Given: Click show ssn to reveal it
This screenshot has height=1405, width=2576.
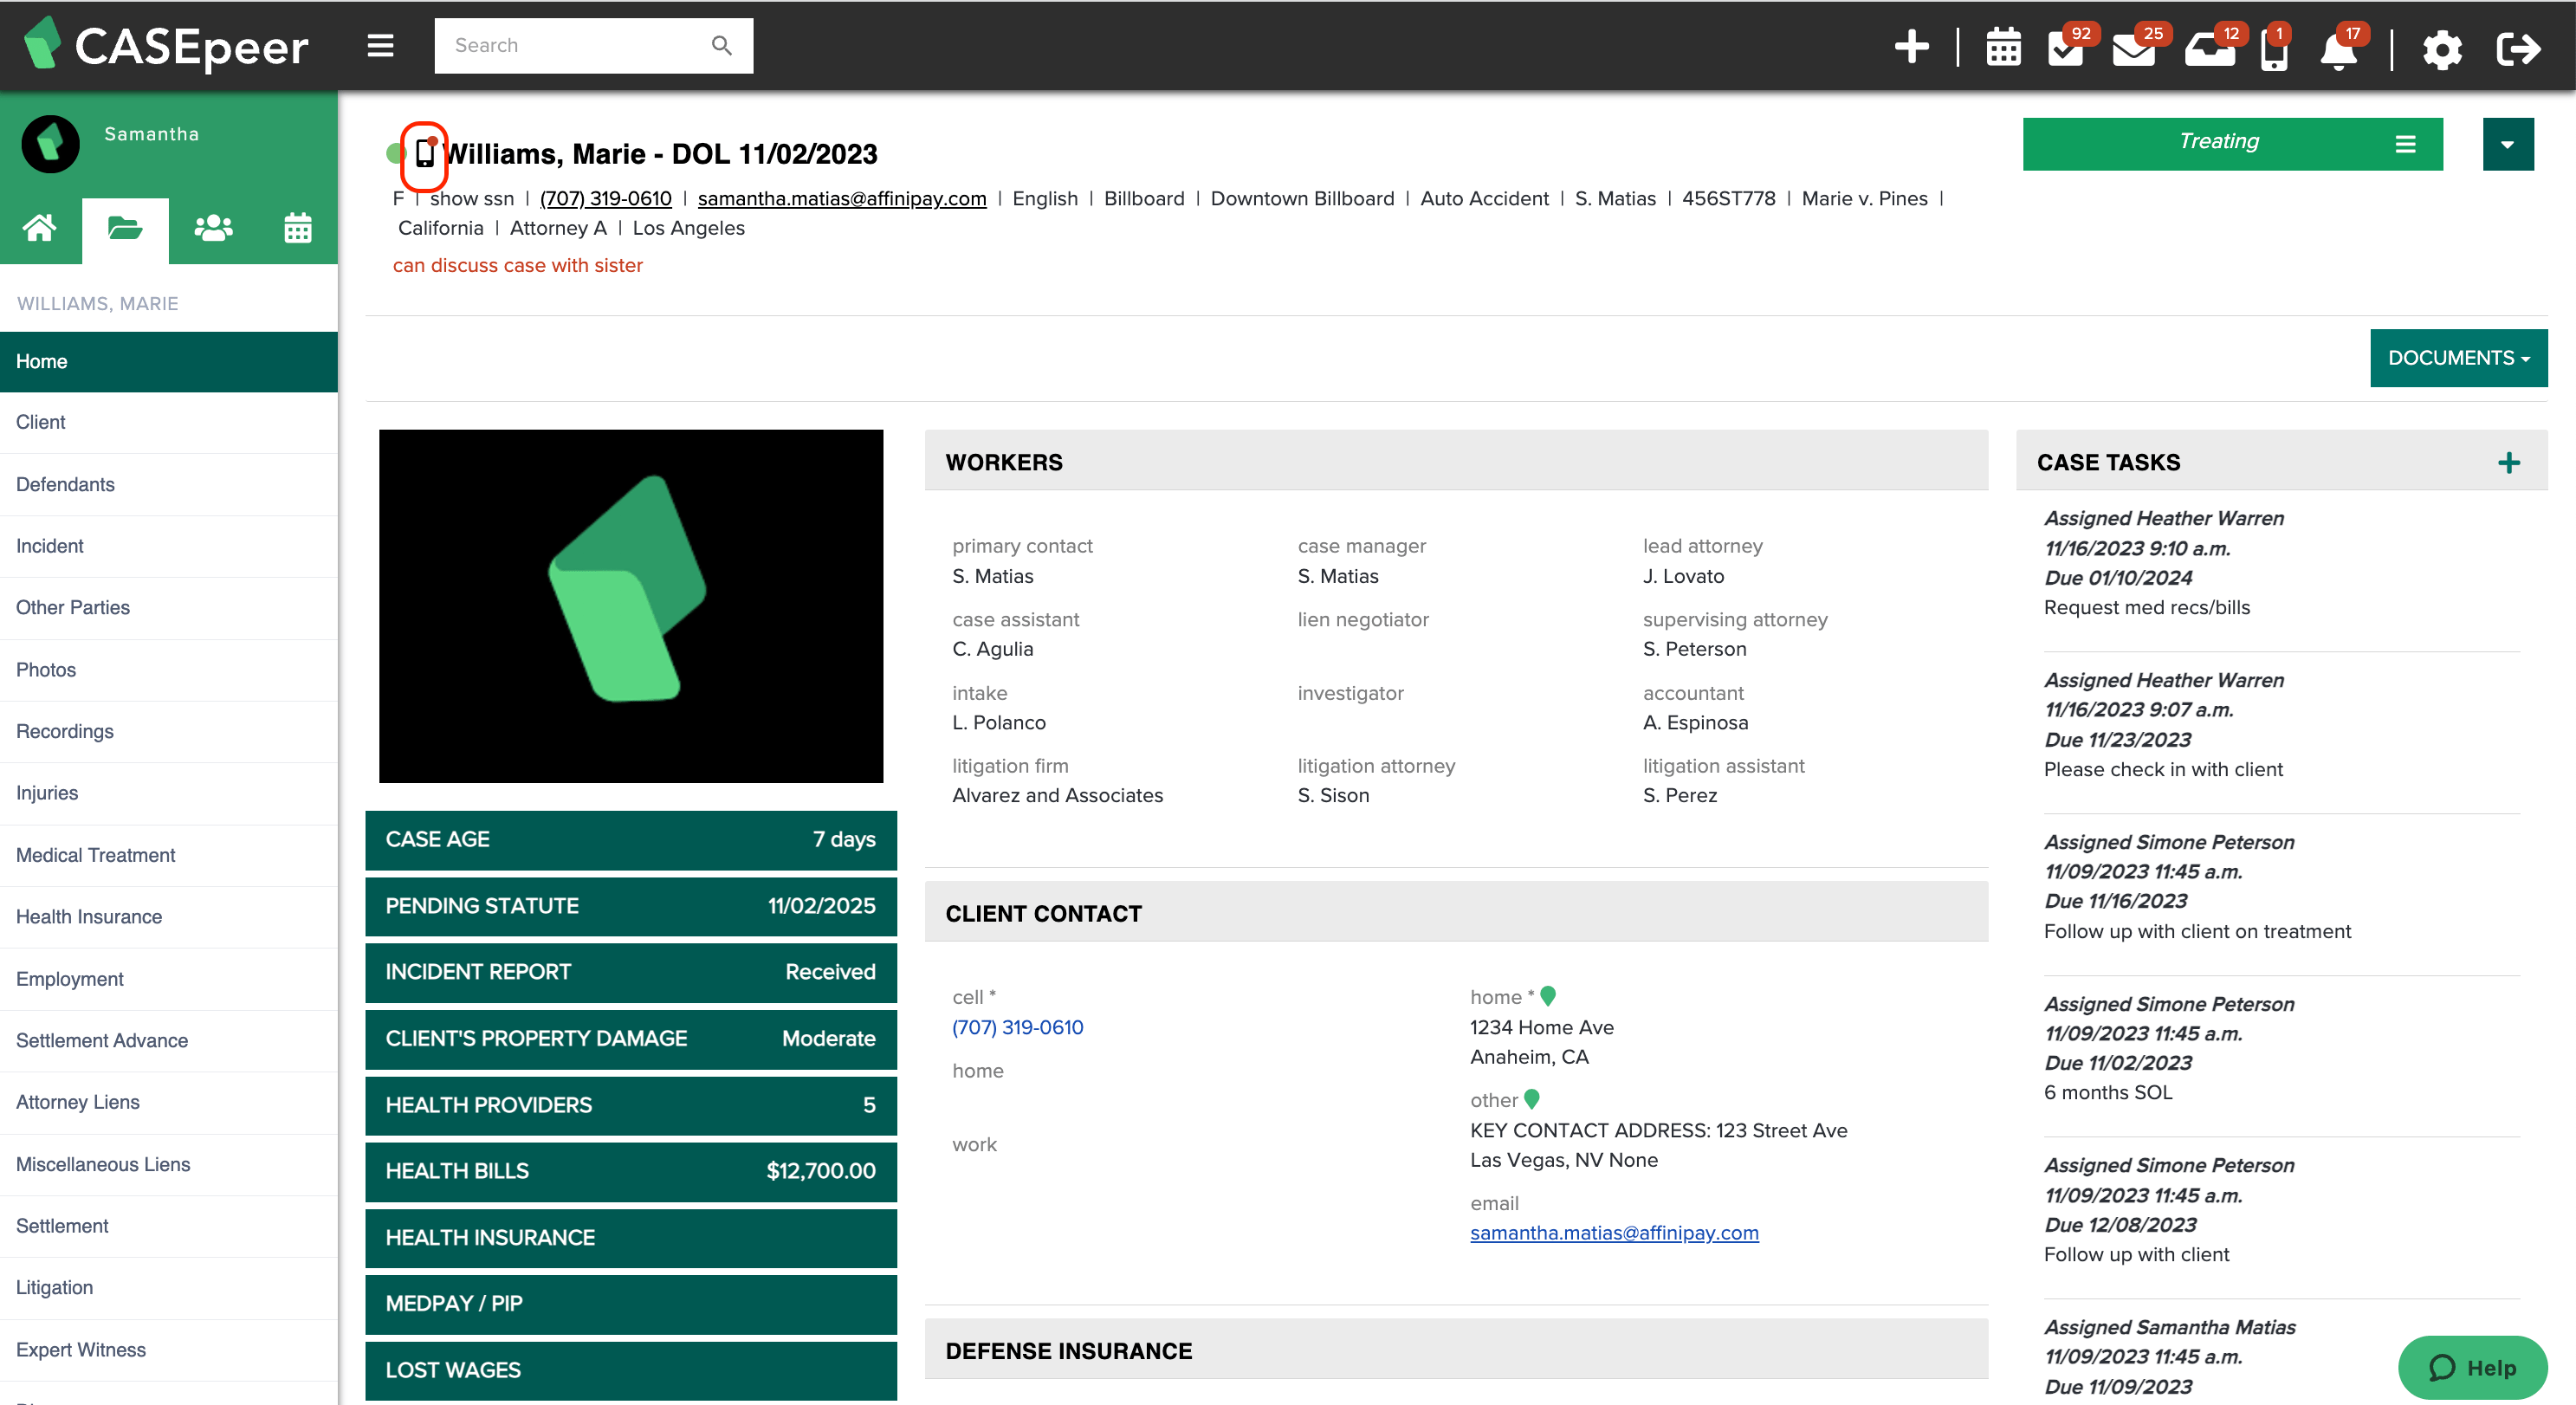Looking at the screenshot, I should coord(471,199).
